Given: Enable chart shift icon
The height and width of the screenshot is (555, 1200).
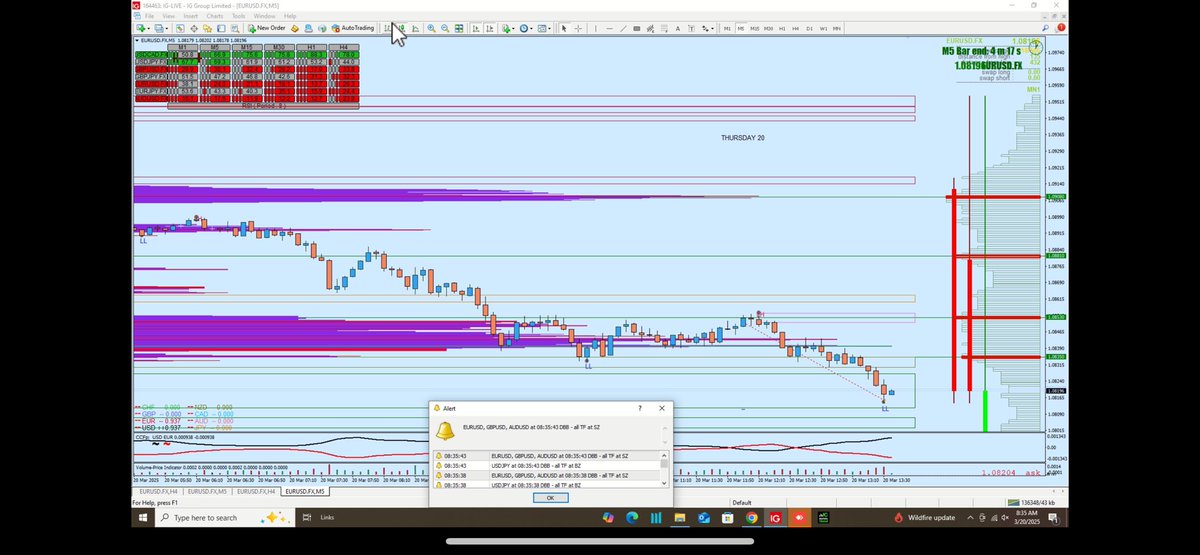Looking at the screenshot, I should tap(489, 28).
